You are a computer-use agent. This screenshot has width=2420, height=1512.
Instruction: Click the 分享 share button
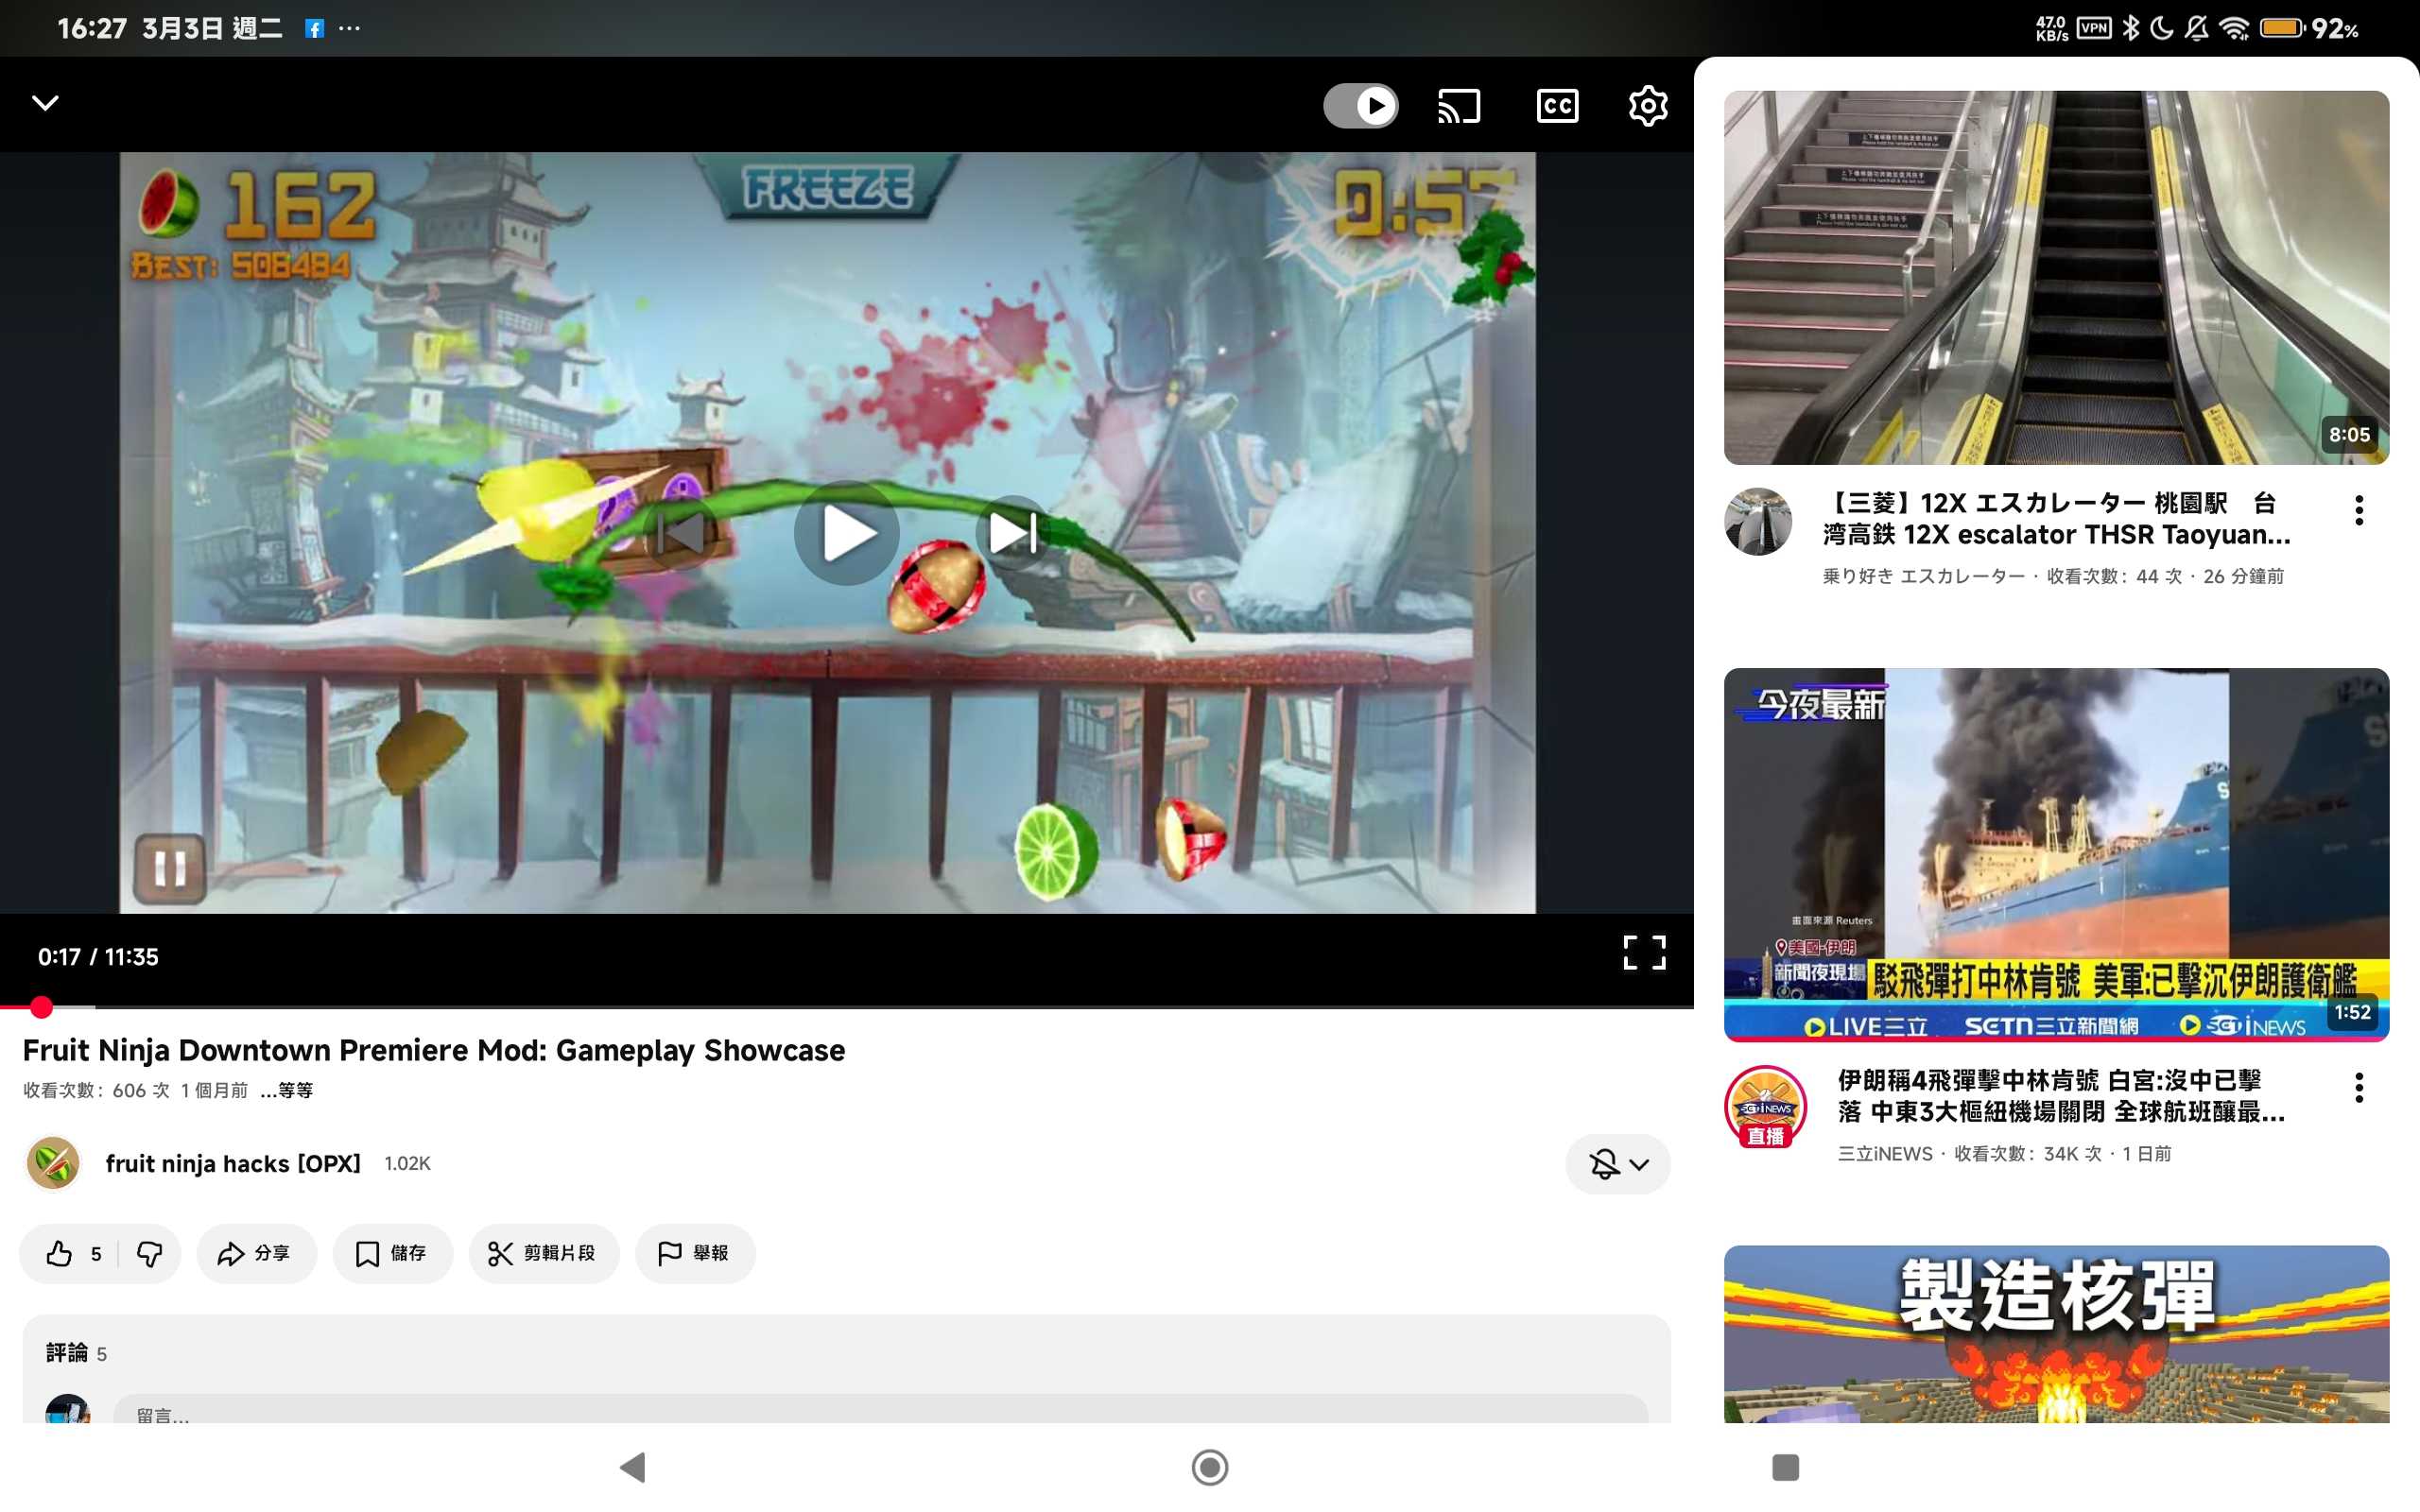tap(255, 1253)
